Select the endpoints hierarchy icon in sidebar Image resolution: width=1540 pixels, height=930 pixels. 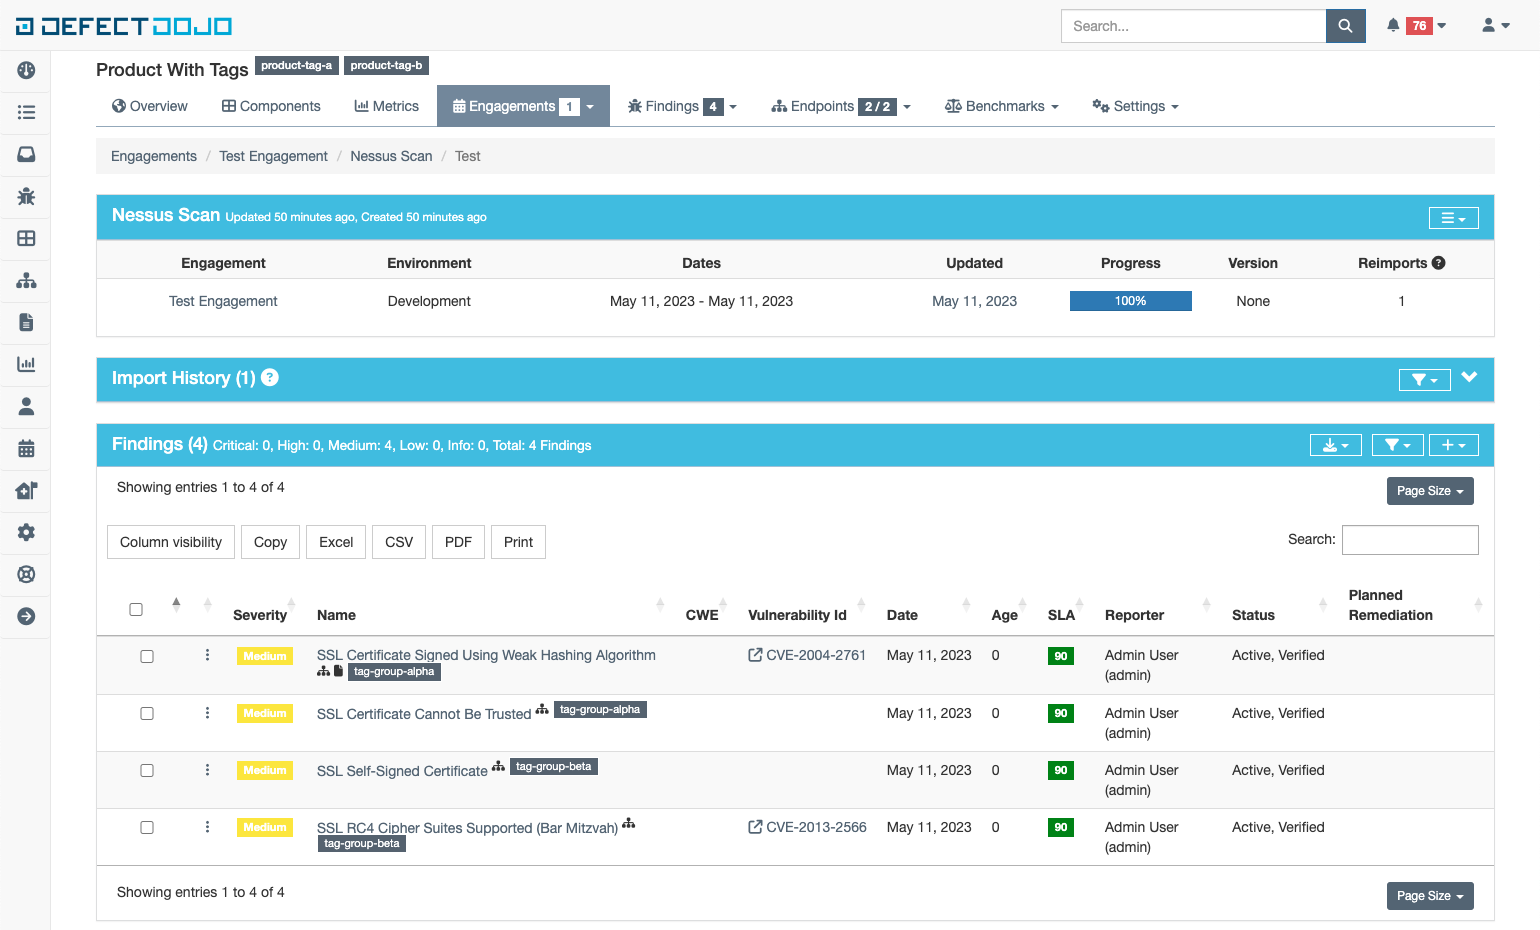click(x=25, y=280)
